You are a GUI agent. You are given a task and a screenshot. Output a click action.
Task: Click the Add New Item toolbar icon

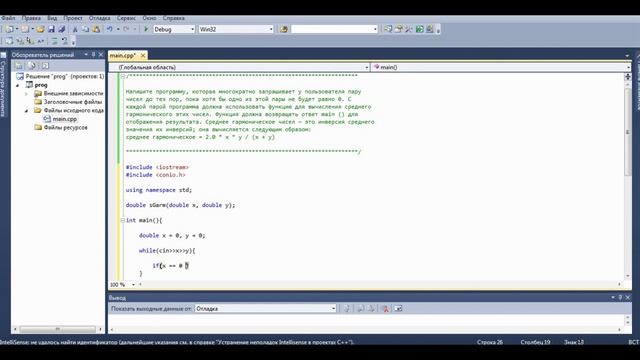[25, 29]
